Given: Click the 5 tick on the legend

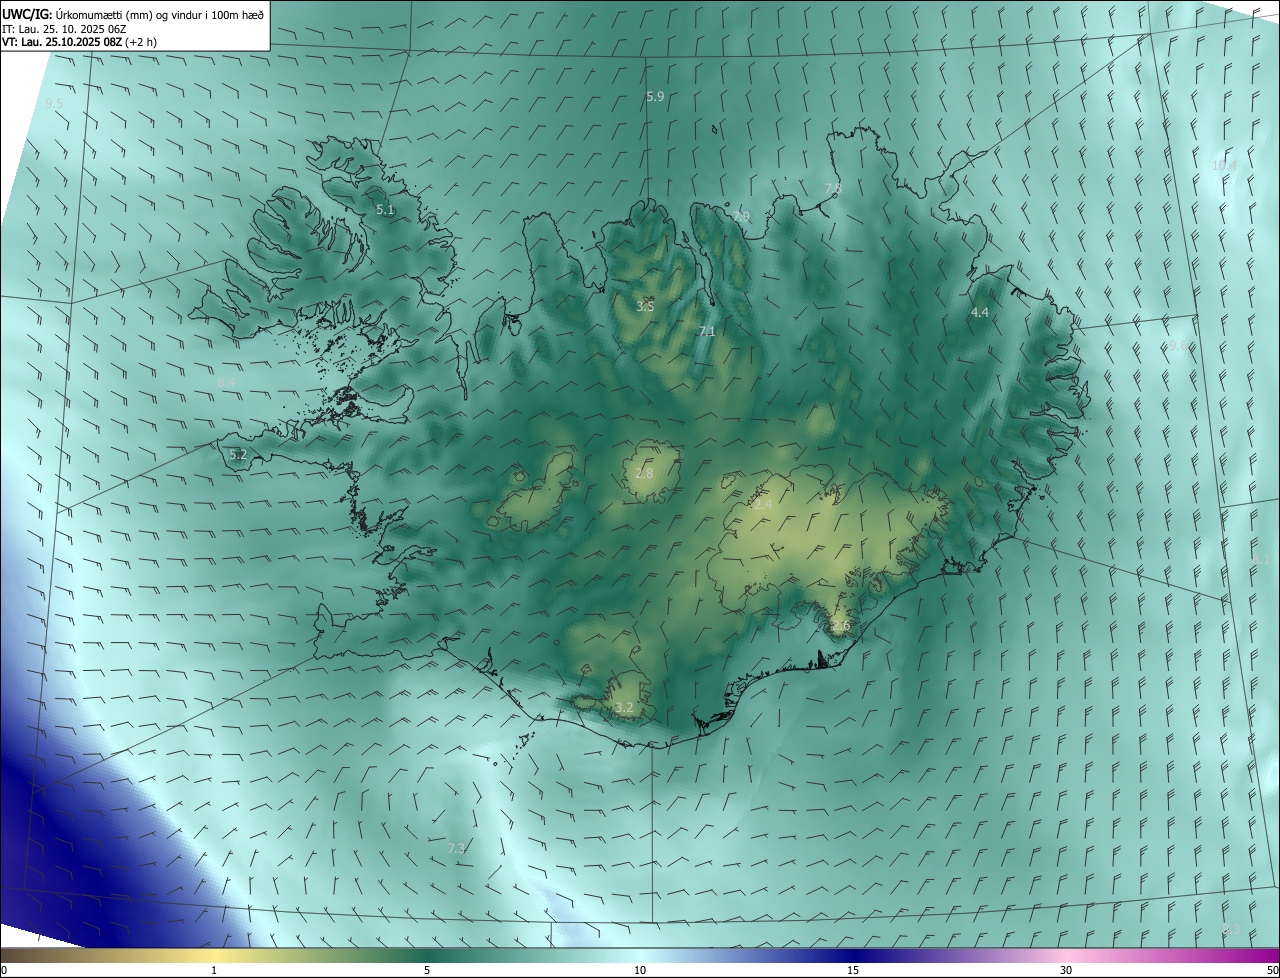Looking at the screenshot, I should click(427, 970).
